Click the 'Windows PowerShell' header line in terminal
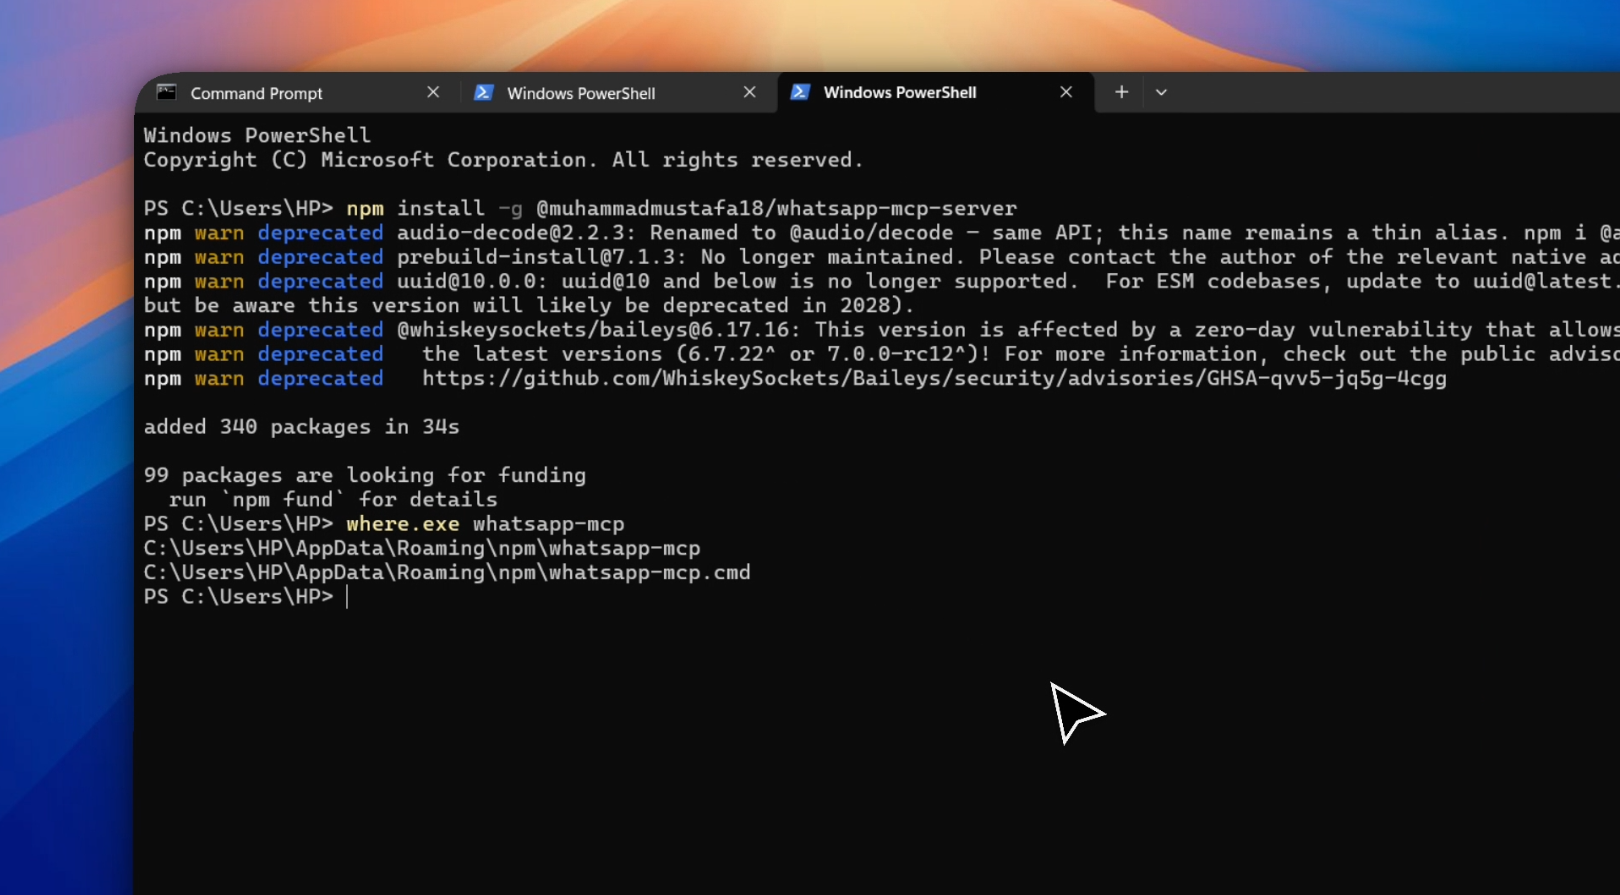This screenshot has width=1620, height=895. click(257, 135)
